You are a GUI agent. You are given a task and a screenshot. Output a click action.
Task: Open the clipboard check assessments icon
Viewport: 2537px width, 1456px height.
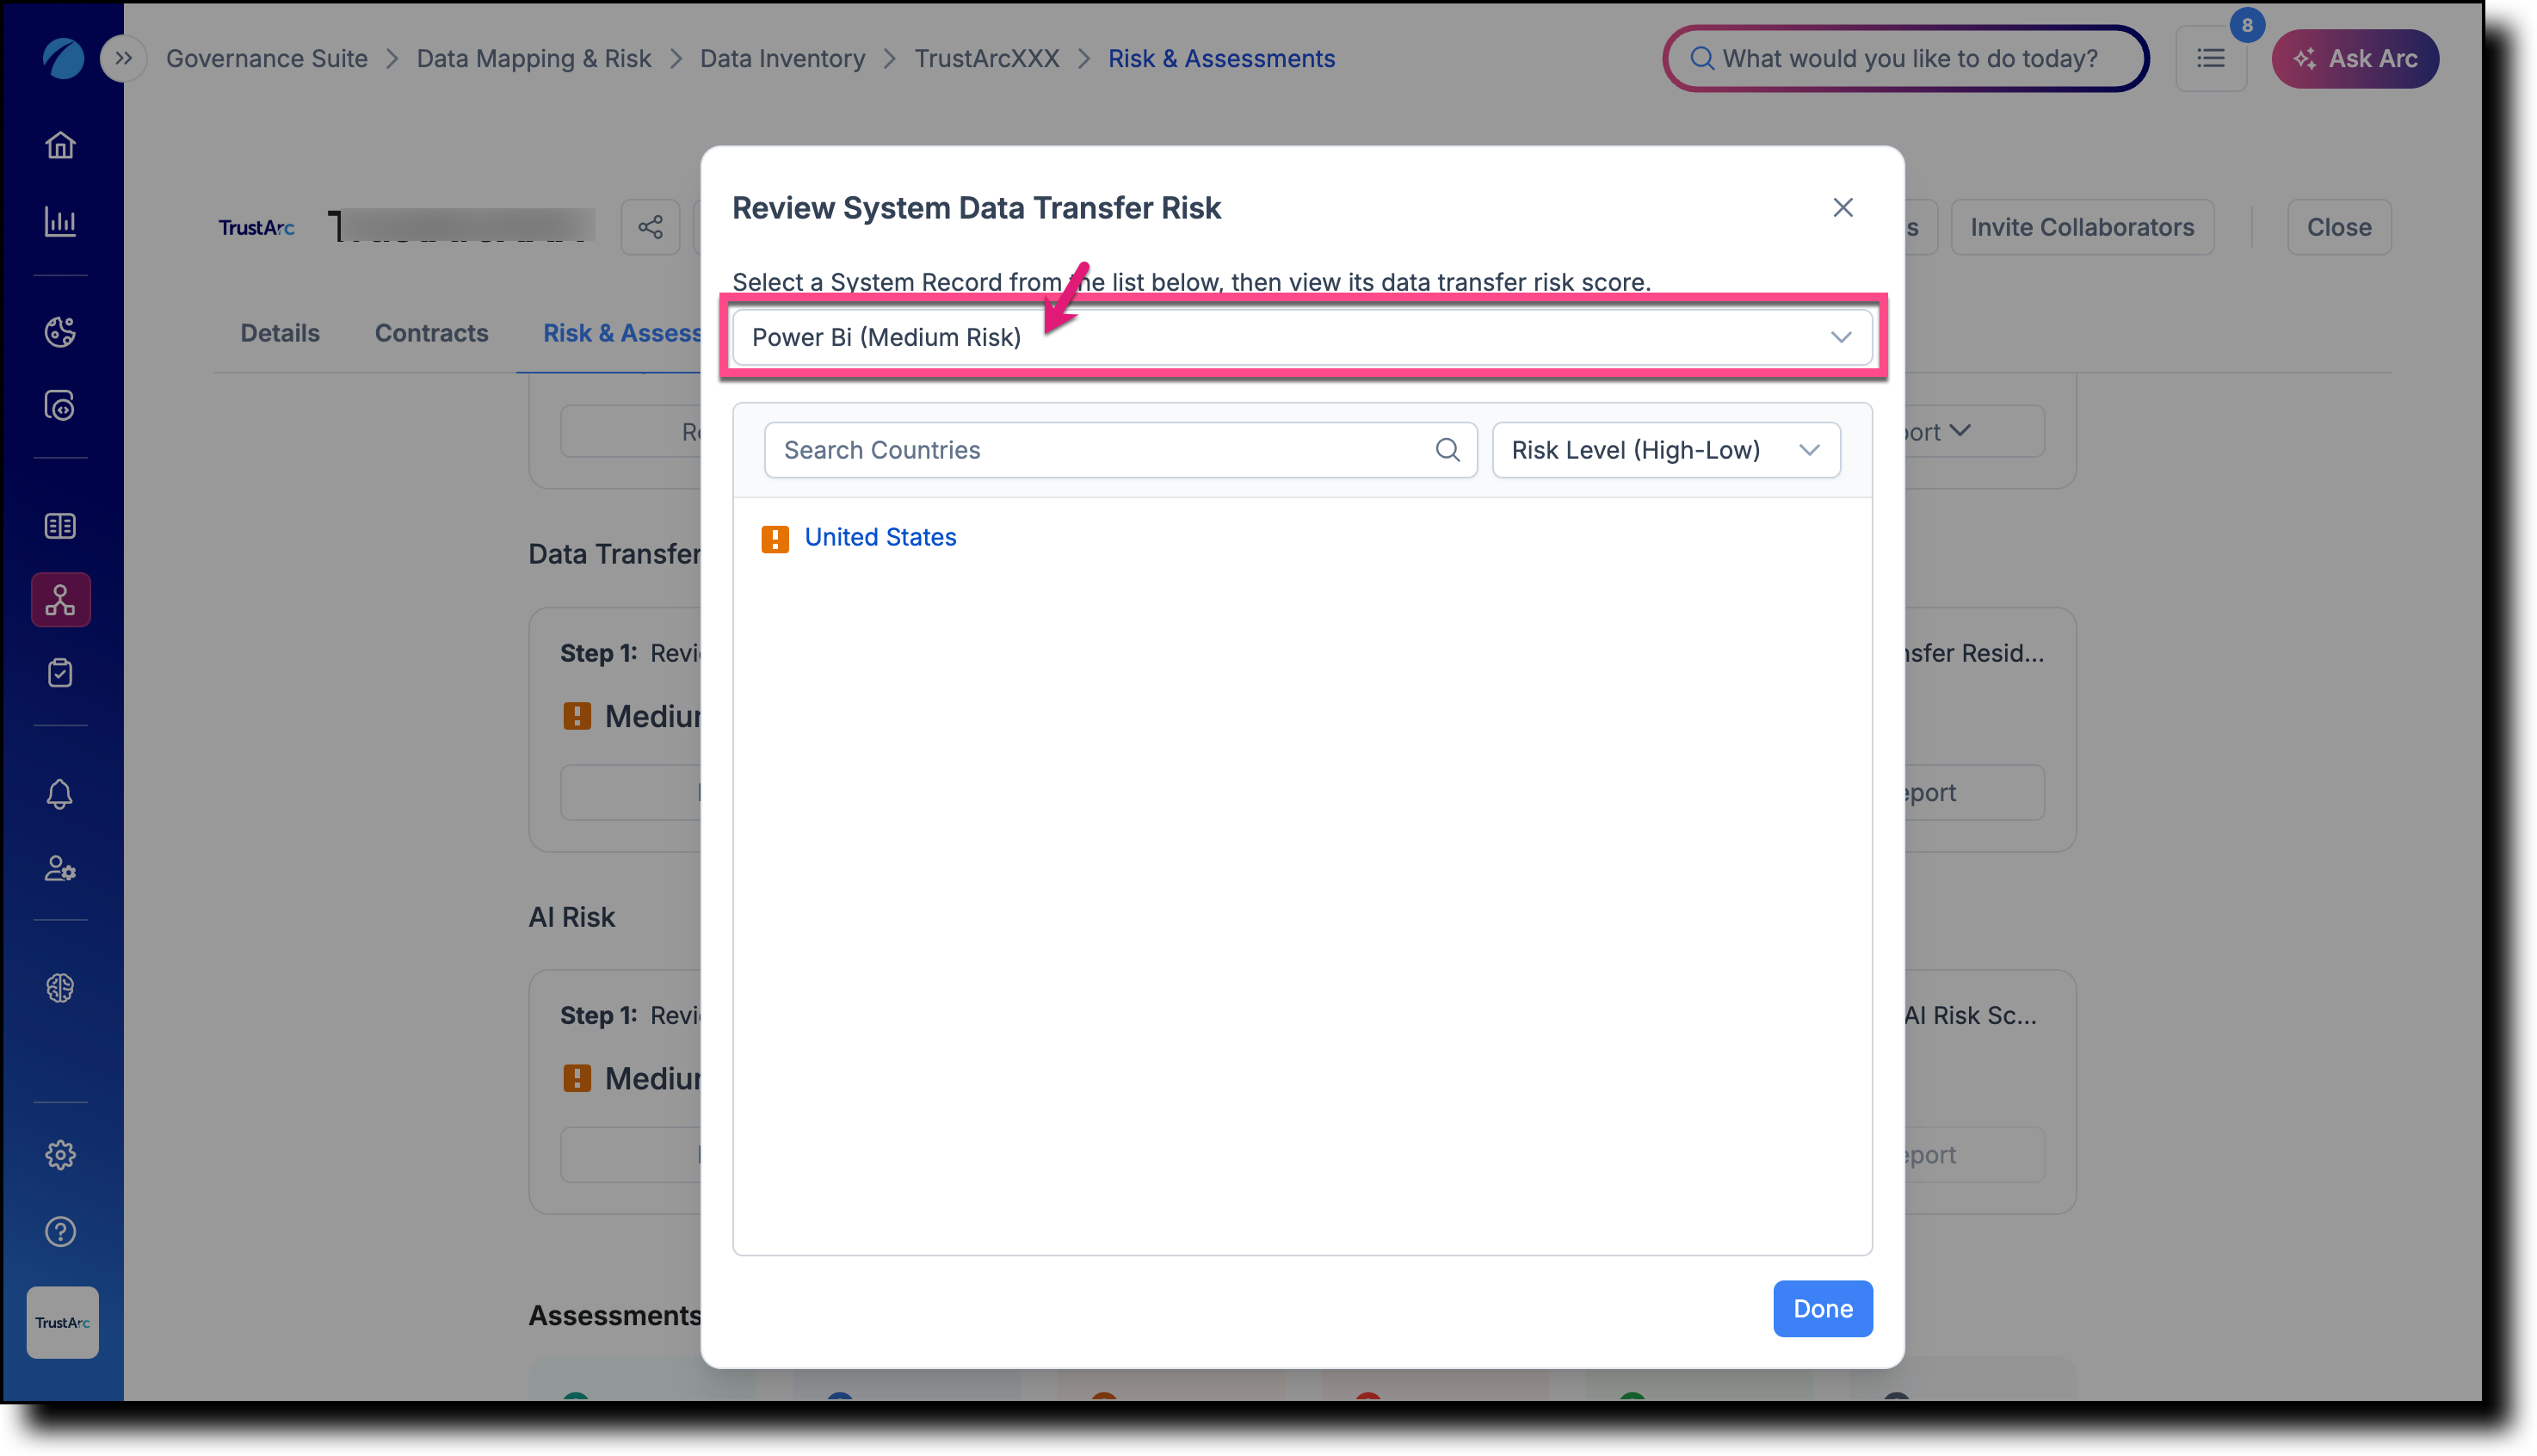coord(60,673)
